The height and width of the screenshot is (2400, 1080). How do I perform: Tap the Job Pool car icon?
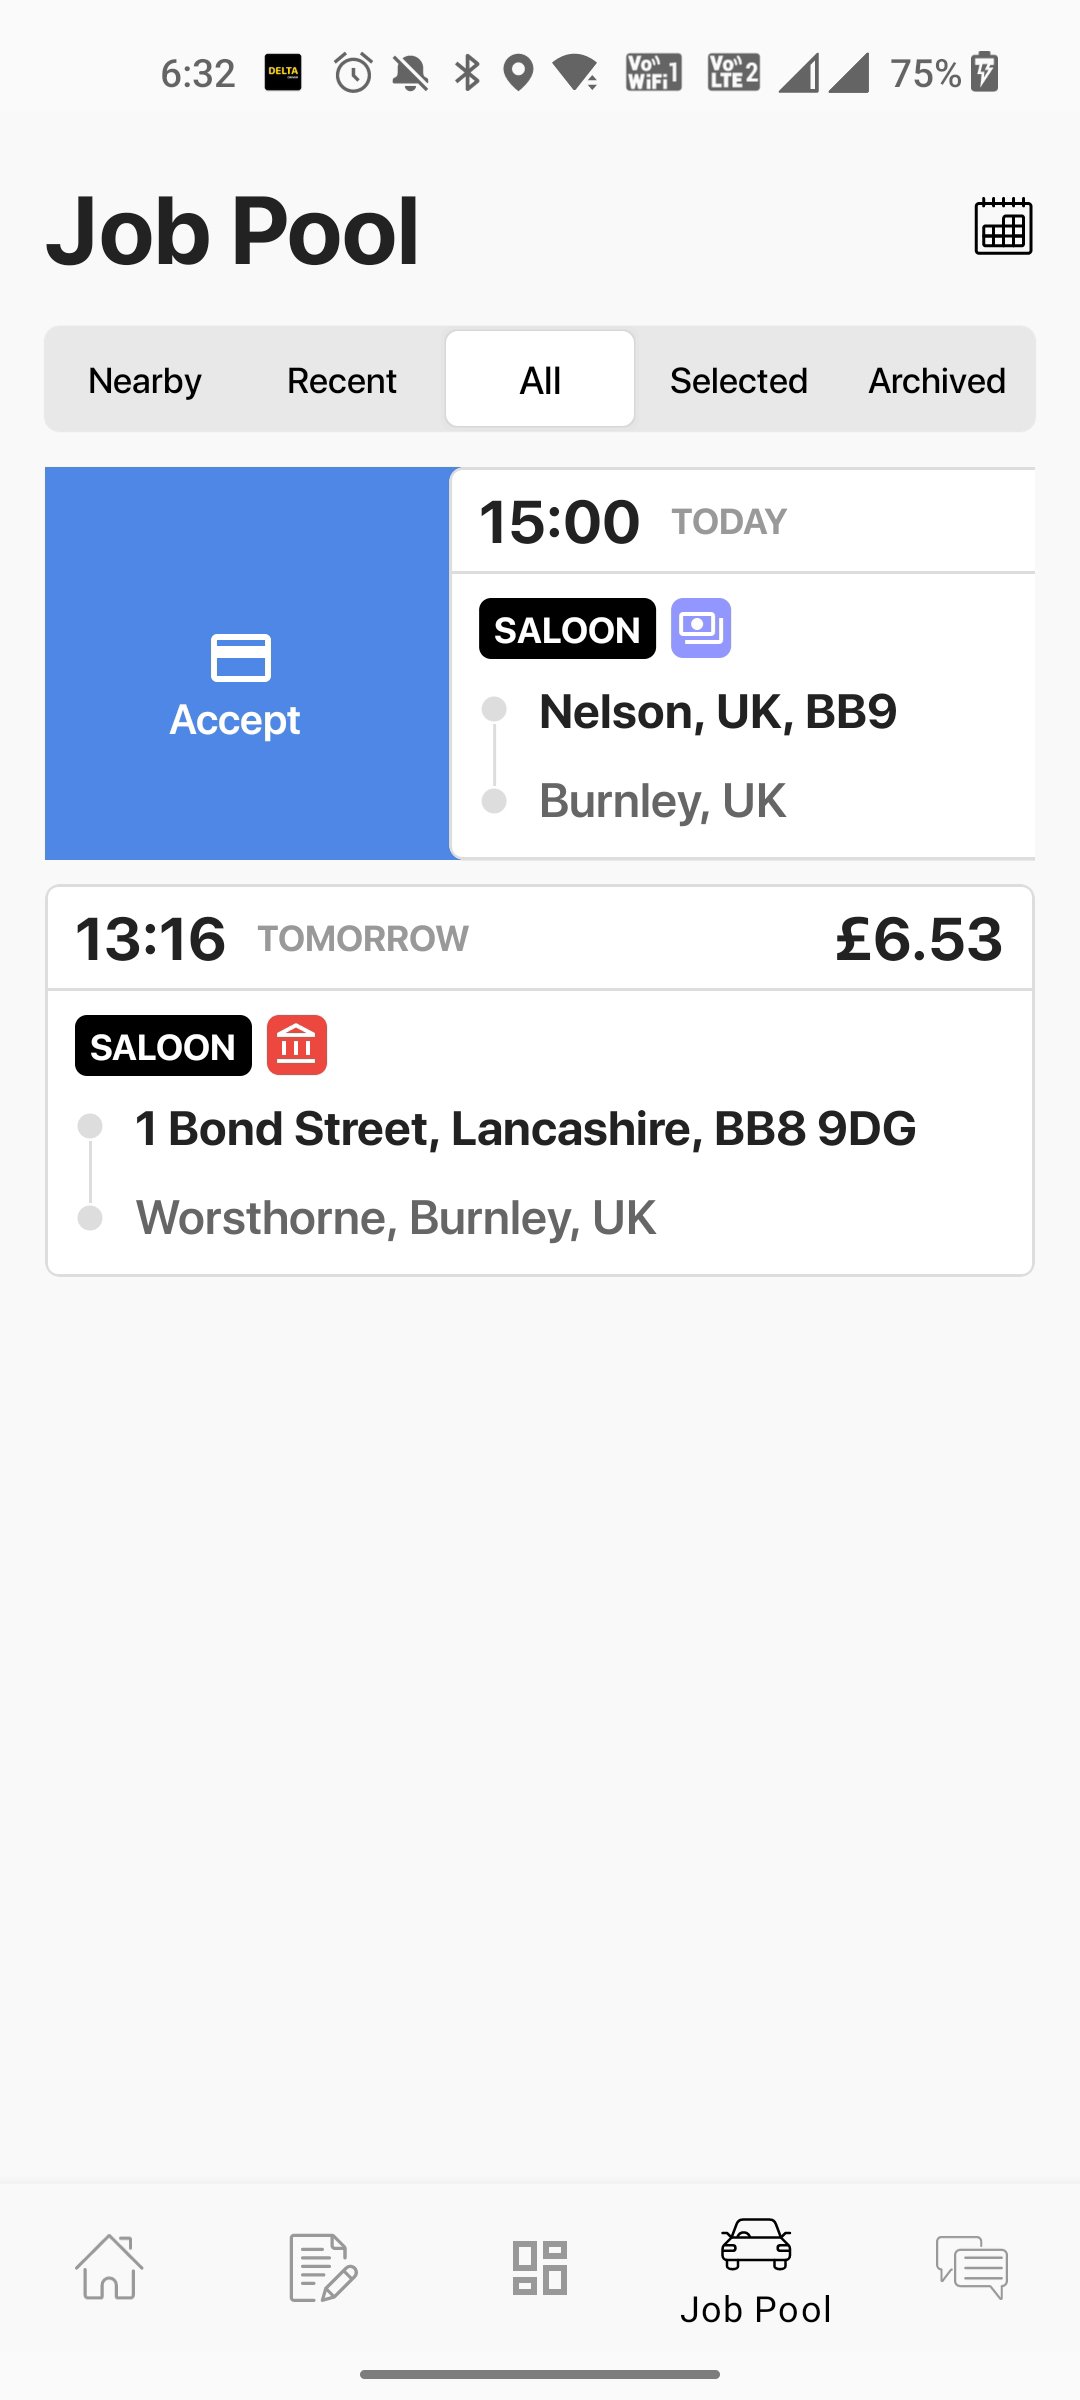click(756, 2243)
